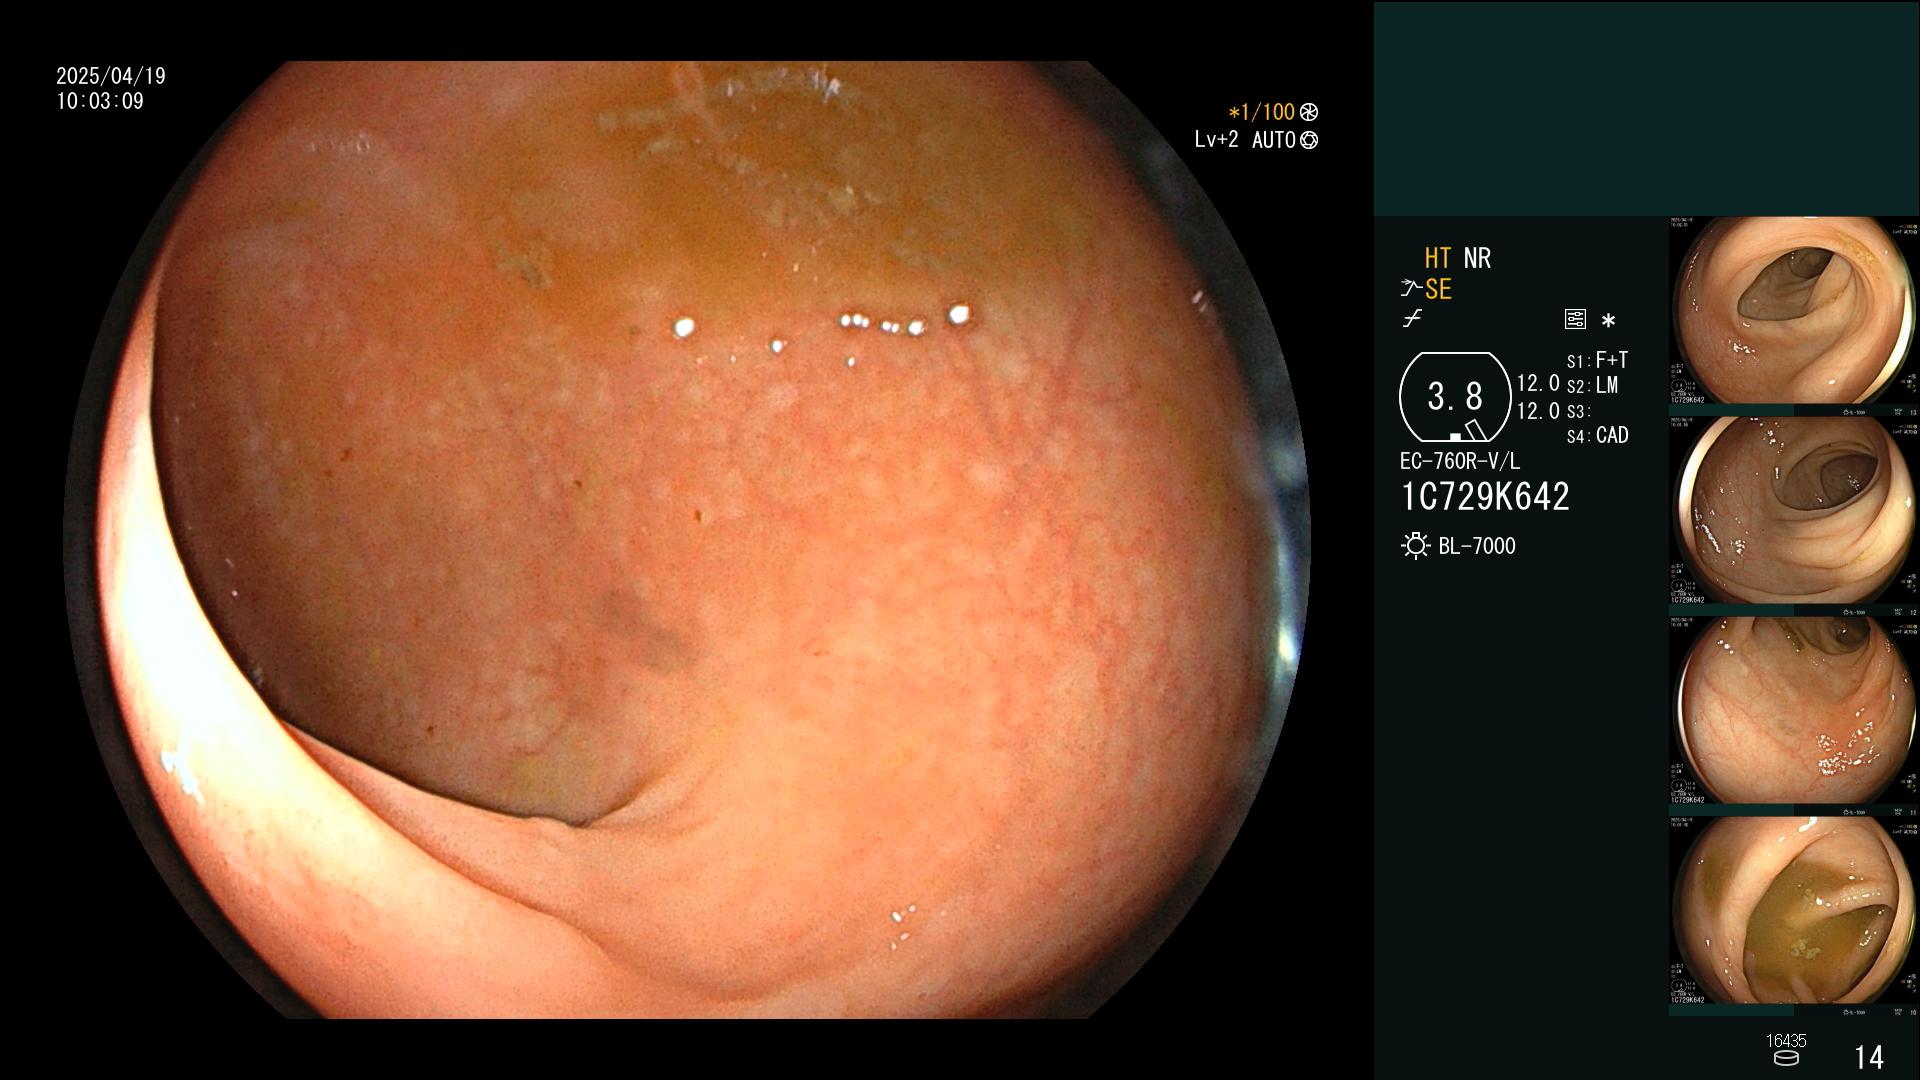The image size is (1920, 1080).
Task: Click the scope tip diagram showing 3.8
Action: (x=1455, y=397)
